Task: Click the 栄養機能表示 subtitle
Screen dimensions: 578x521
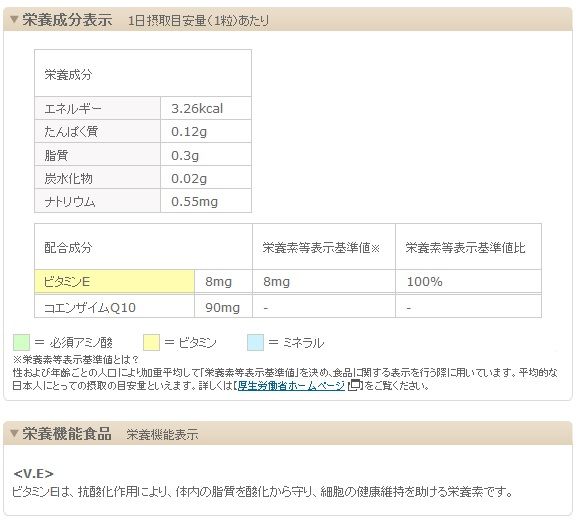Action: 163,434
